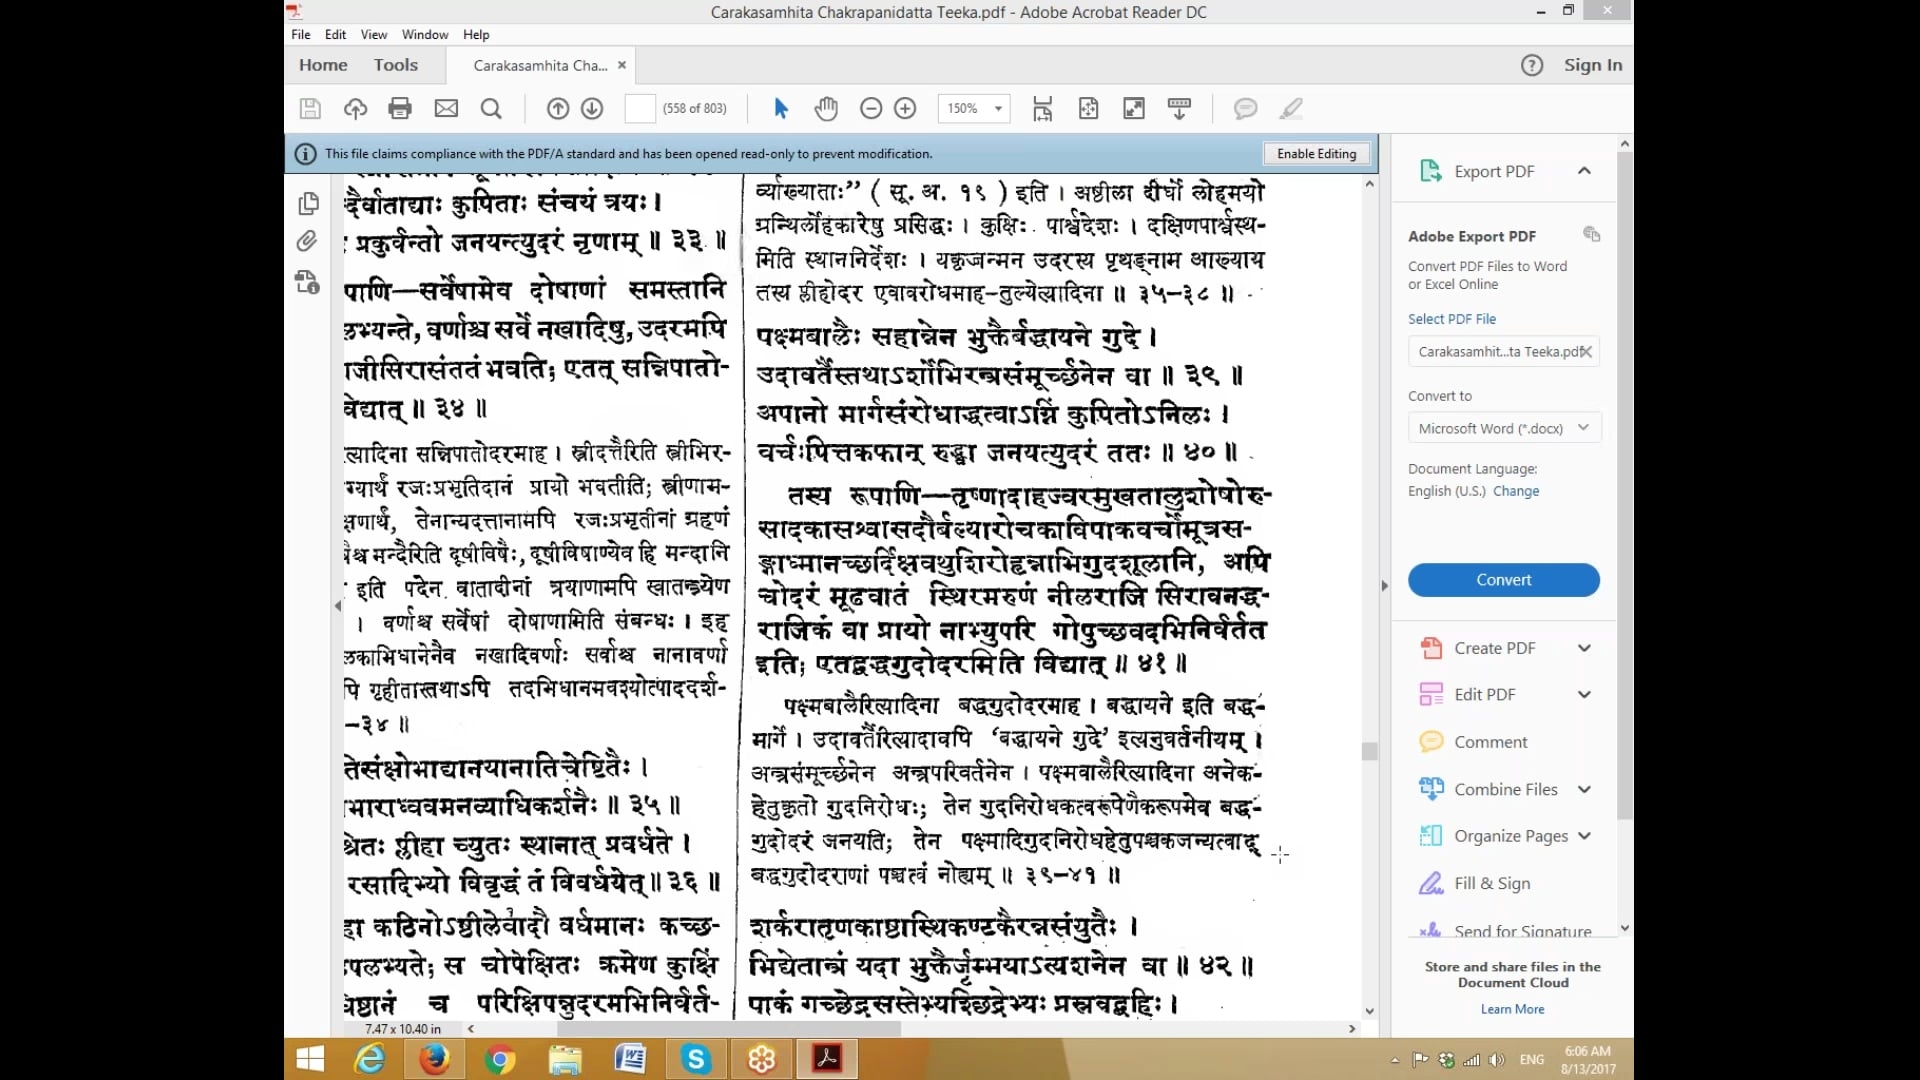Go to next page arrow icon
1920x1080 pixels.
click(x=592, y=108)
